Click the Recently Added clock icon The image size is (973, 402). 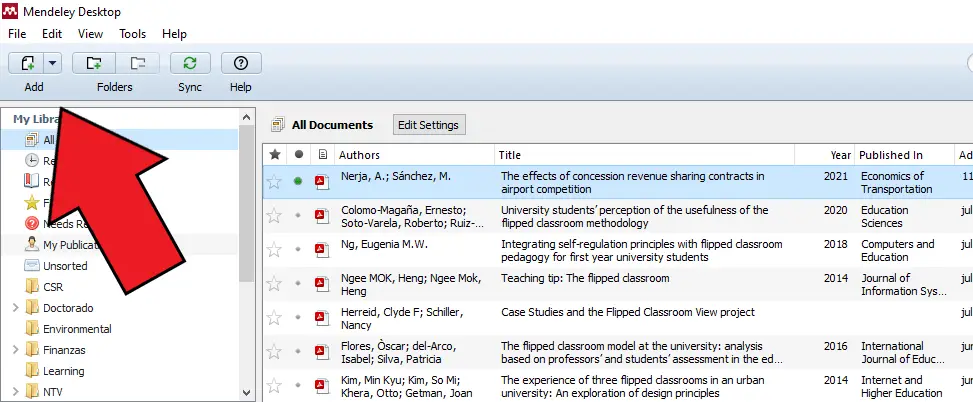32,161
